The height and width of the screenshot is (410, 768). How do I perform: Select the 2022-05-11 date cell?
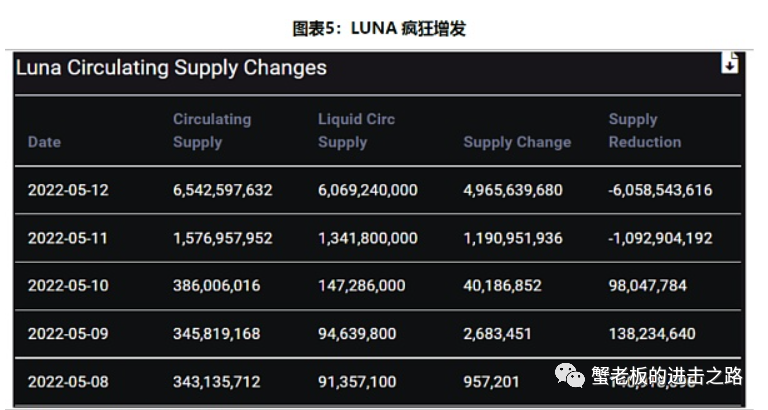[x=68, y=238]
